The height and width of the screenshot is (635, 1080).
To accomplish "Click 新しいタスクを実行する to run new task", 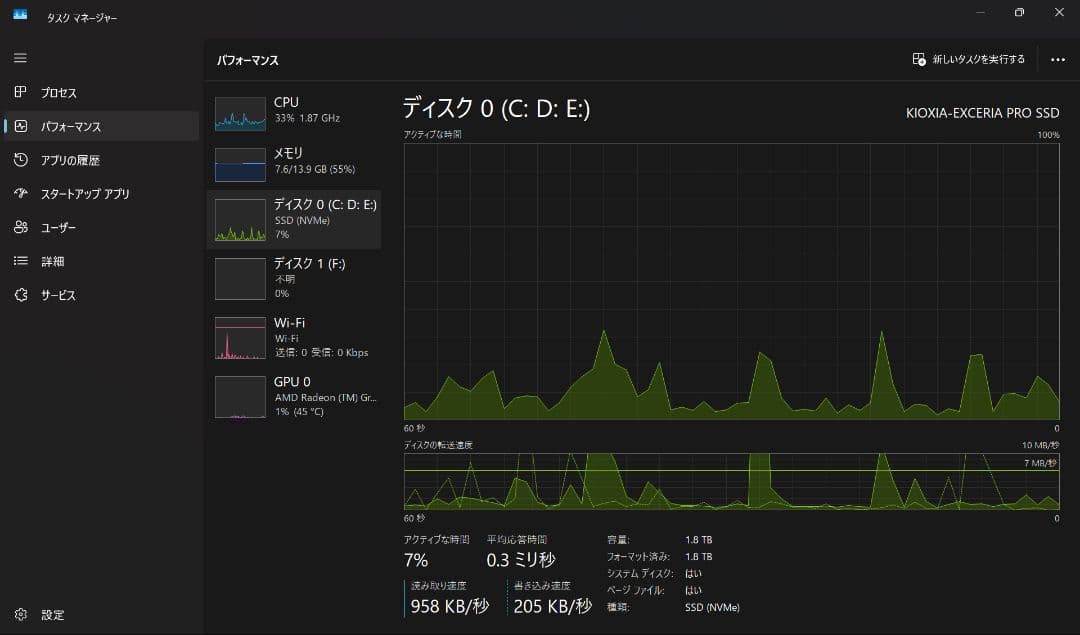I will coord(970,59).
